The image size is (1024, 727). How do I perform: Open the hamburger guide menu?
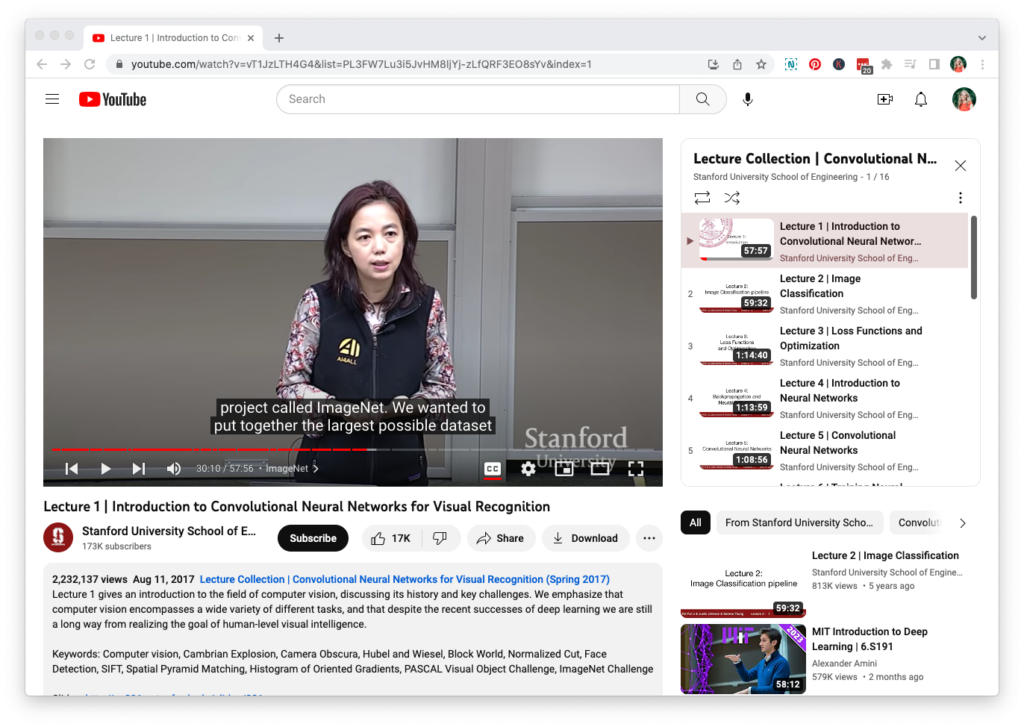pos(52,99)
